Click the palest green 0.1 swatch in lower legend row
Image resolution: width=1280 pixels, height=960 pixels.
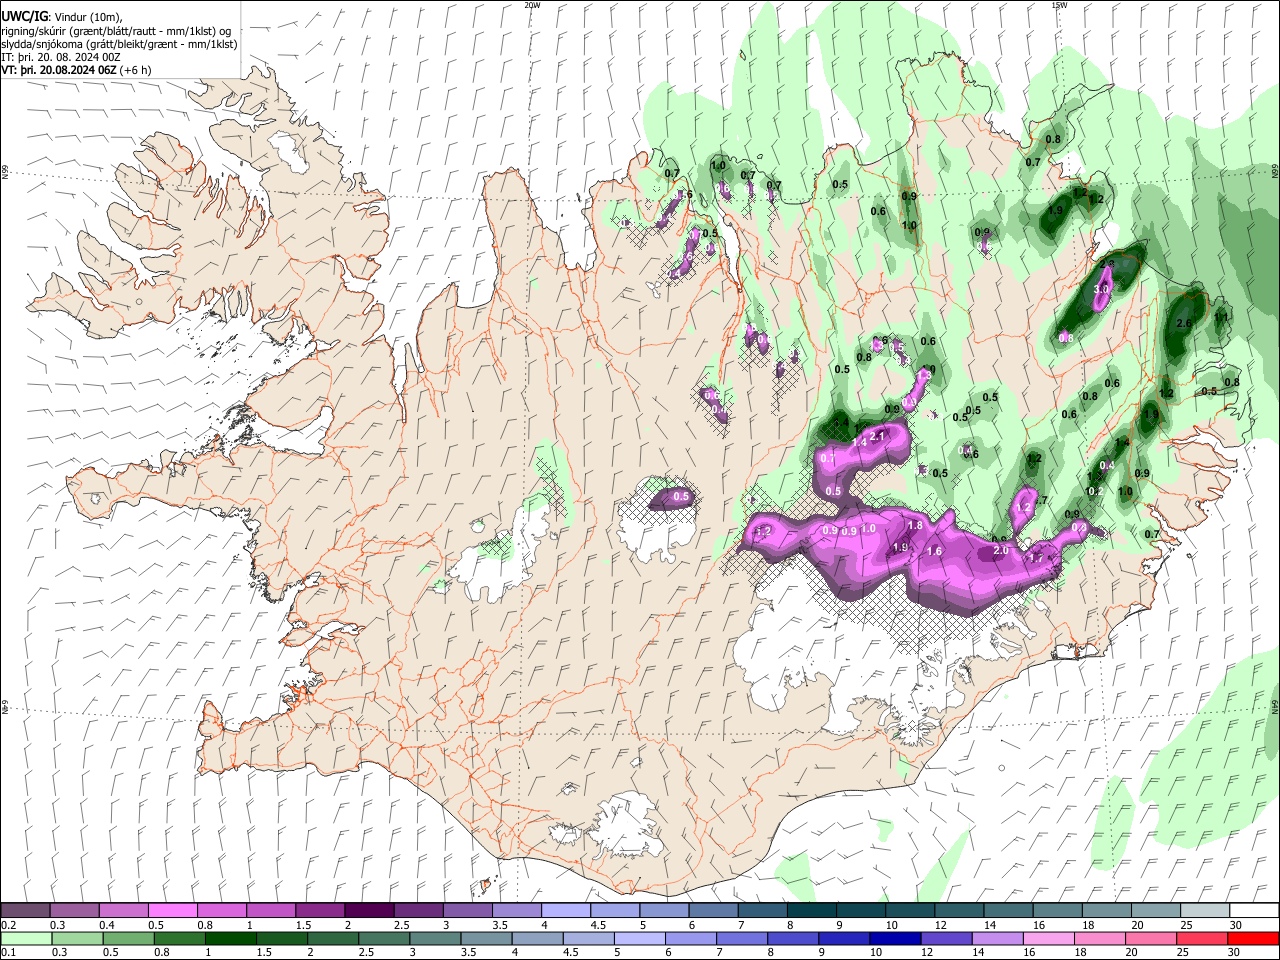[x=26, y=938]
